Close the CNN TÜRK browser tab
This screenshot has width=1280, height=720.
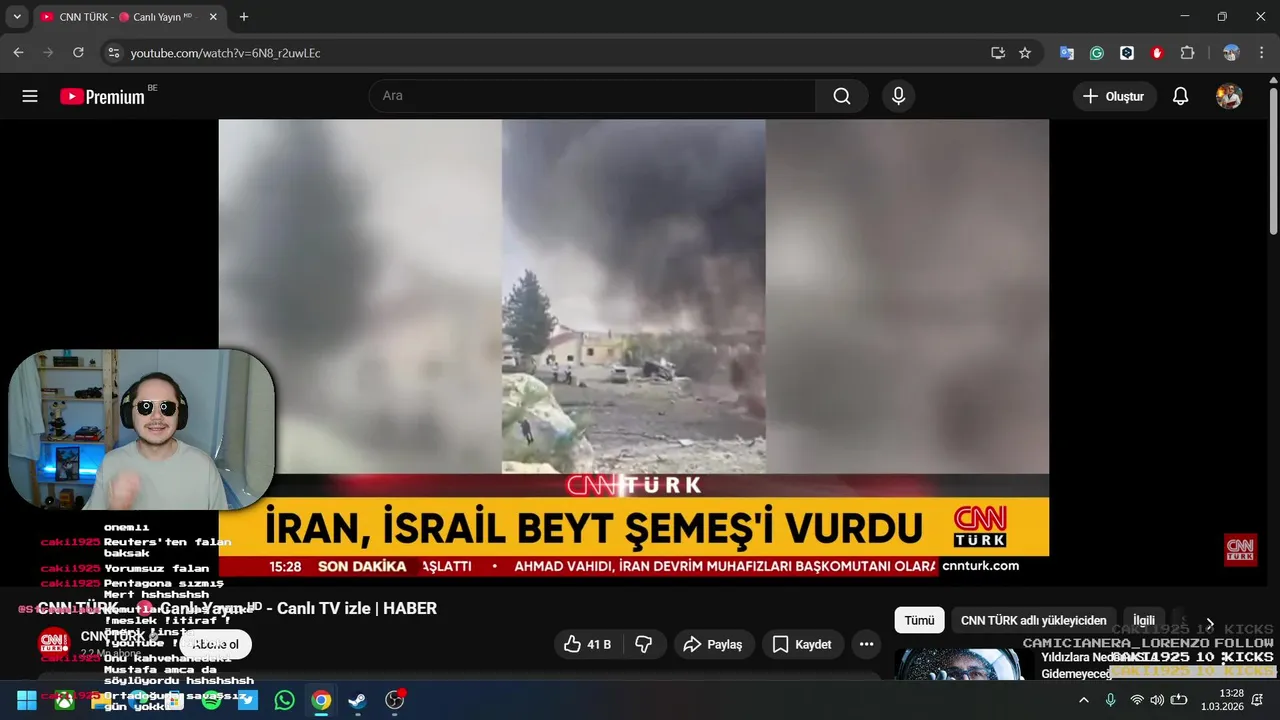(213, 17)
